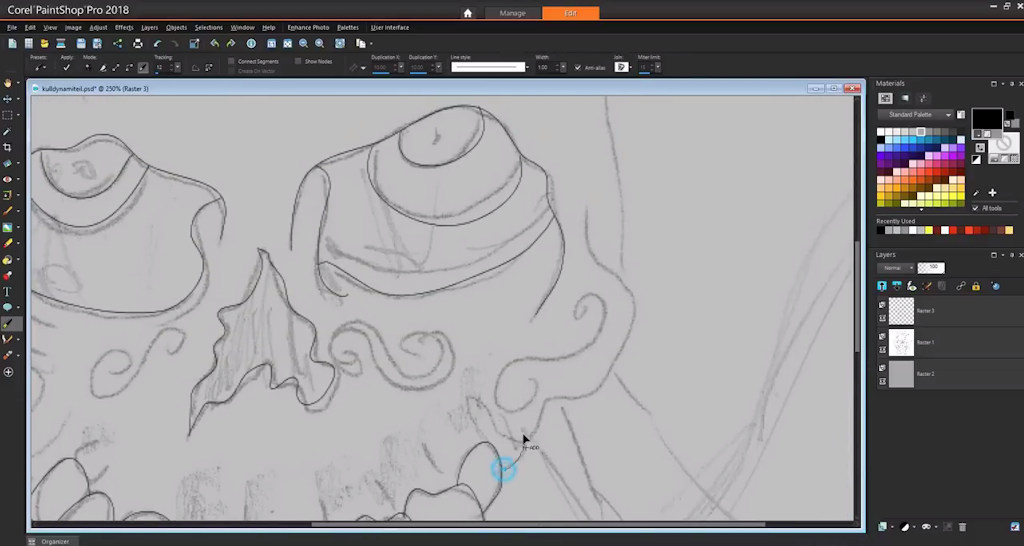
Task: Pick the yellow recently used swatch
Action: pyautogui.click(x=929, y=231)
